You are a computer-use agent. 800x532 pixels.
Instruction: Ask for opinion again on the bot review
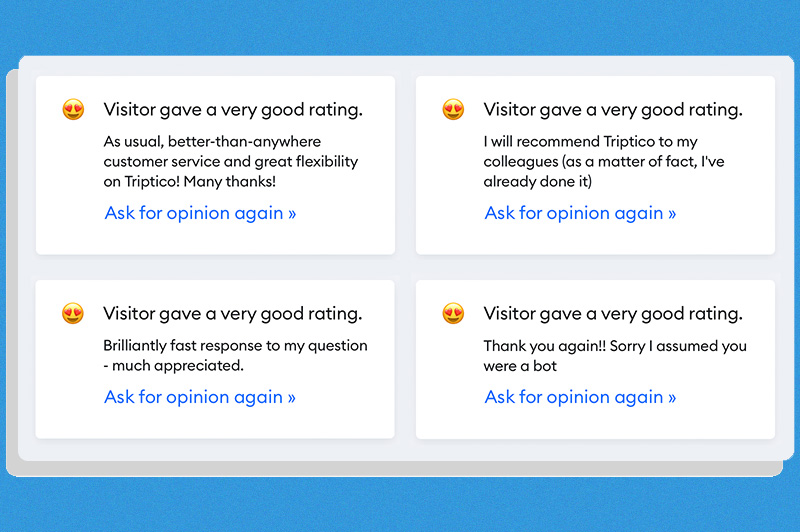click(x=580, y=397)
